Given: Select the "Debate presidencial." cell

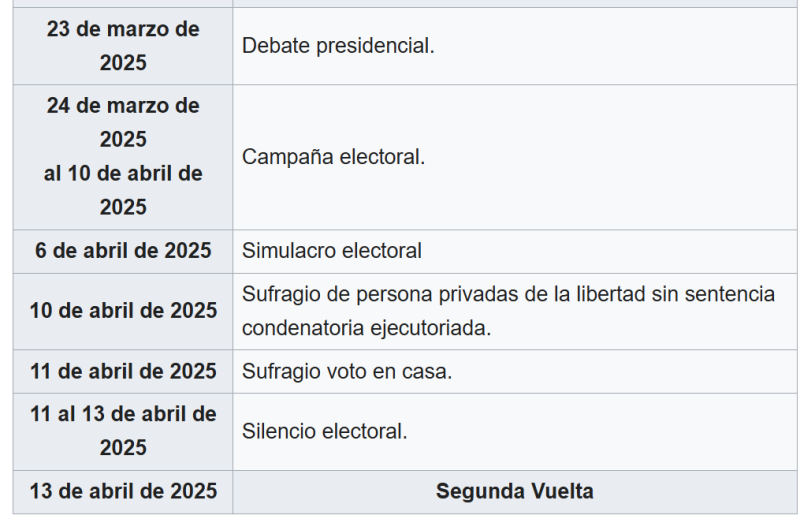Looking at the screenshot, I should (x=338, y=46).
